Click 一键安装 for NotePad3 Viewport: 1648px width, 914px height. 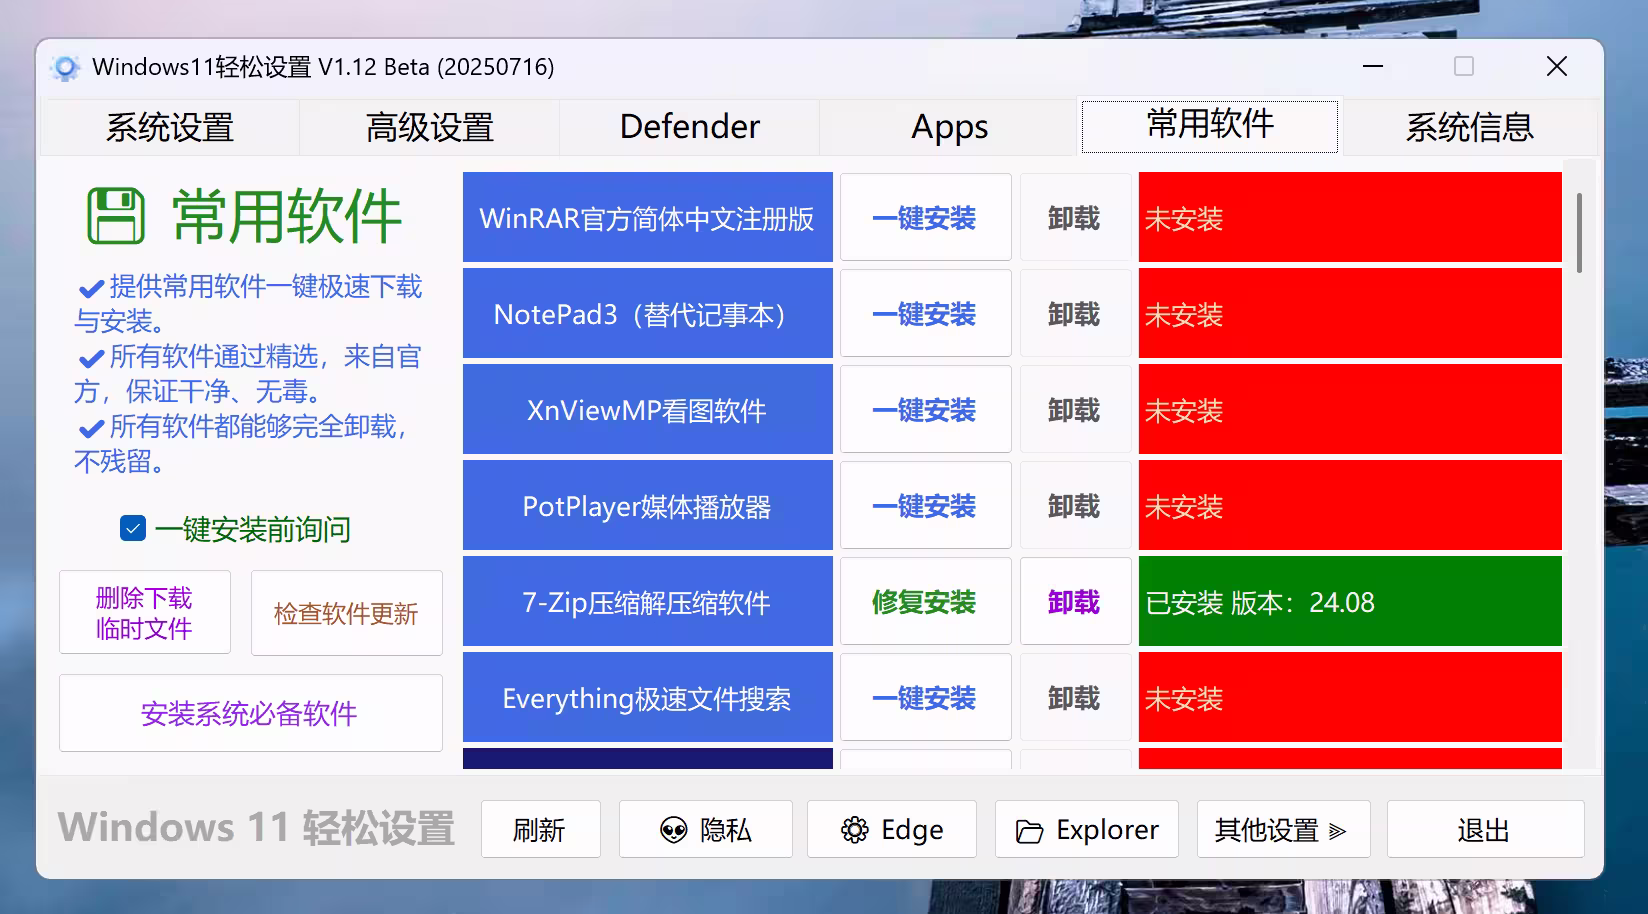pyautogui.click(x=926, y=314)
